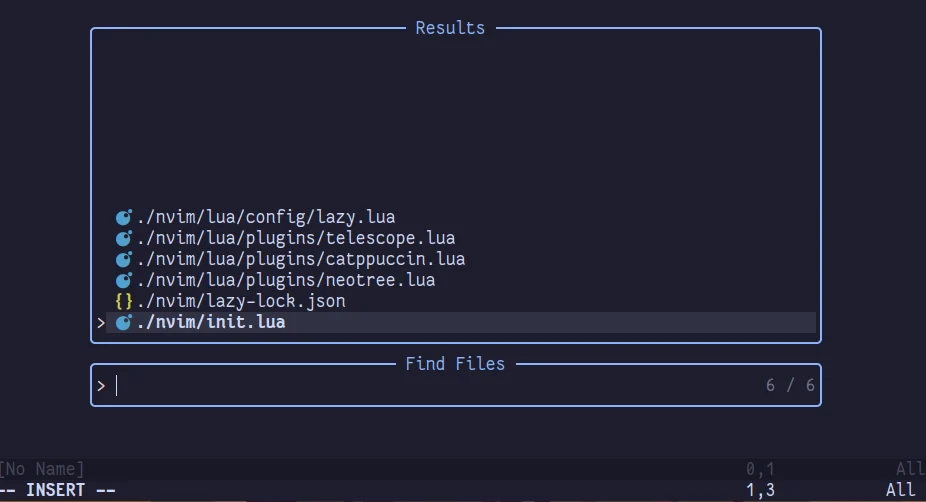Click the Lua icon beside telescope.lua

[123, 239]
